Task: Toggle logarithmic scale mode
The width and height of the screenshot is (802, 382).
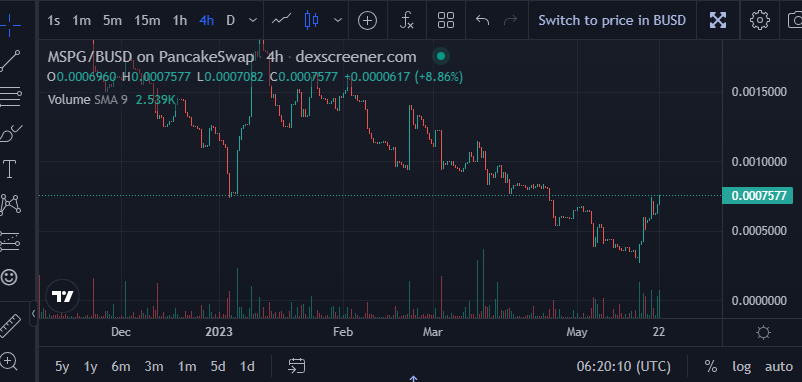Action: (741, 367)
